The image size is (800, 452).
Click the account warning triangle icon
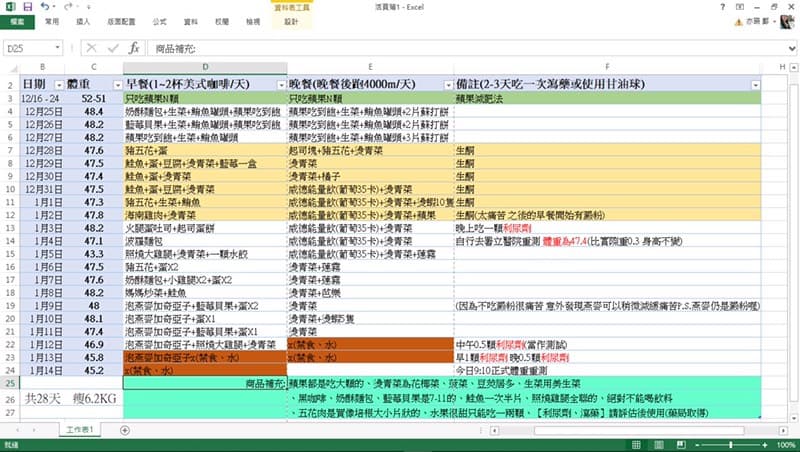tap(738, 22)
